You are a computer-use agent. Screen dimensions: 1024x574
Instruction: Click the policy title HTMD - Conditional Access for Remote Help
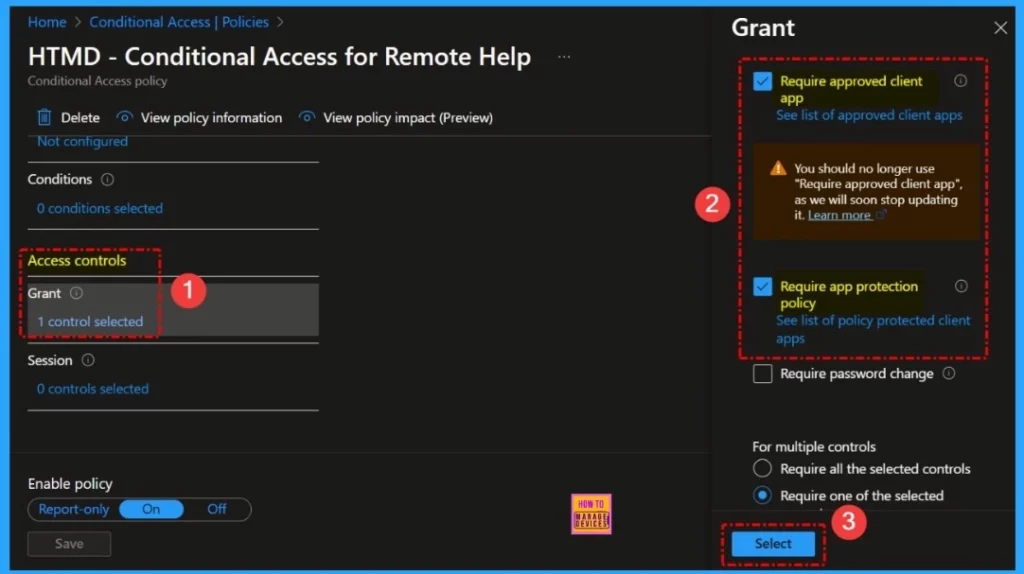280,57
